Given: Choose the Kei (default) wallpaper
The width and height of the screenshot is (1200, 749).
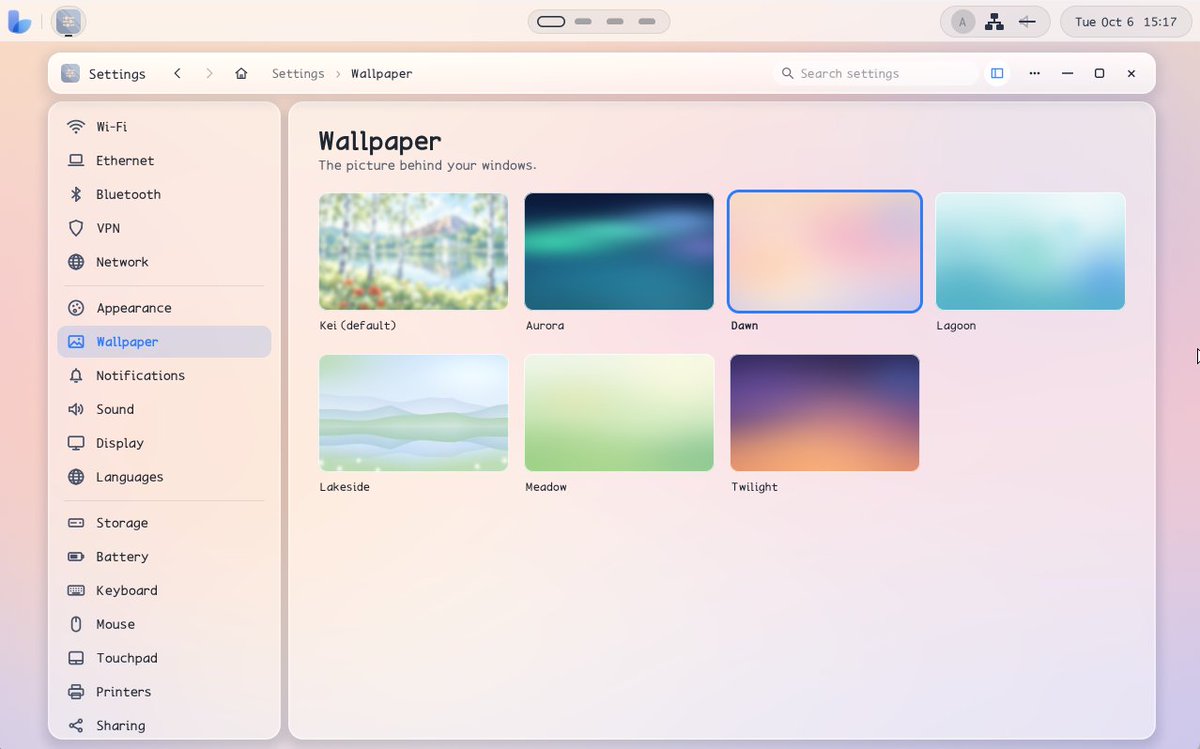Looking at the screenshot, I should pyautogui.click(x=414, y=252).
